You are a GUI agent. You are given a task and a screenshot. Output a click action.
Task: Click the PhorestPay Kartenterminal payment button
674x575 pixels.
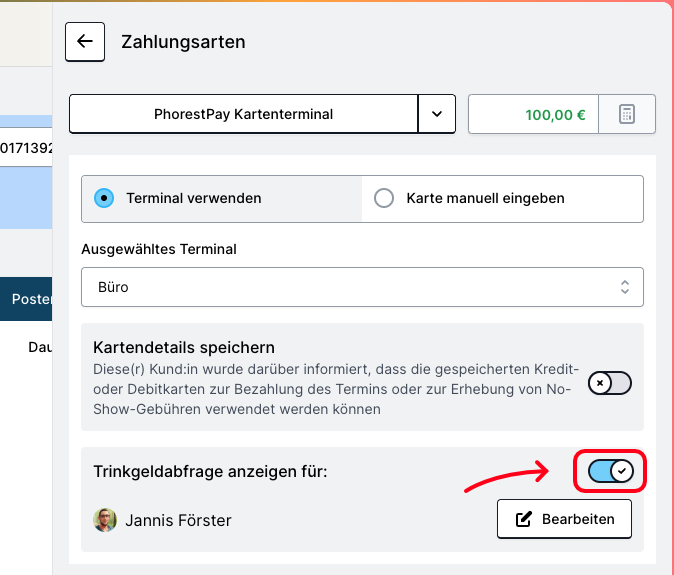(243, 114)
